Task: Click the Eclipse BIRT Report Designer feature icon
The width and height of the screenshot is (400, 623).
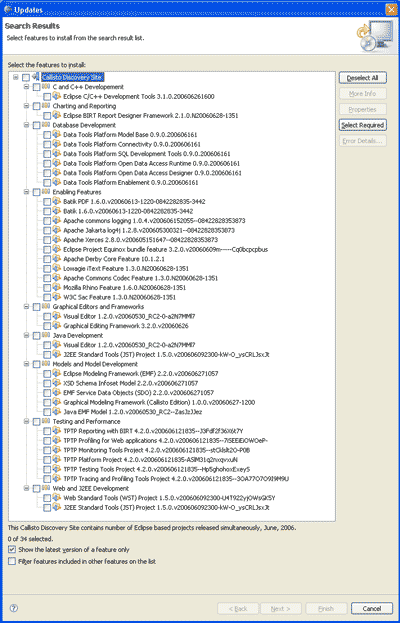Action: (x=56, y=115)
